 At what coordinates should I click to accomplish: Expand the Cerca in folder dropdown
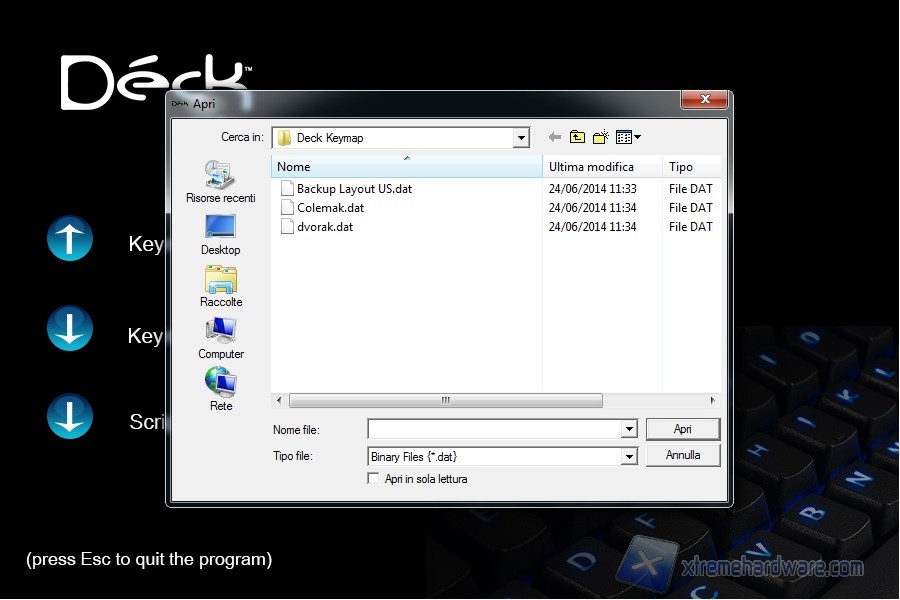click(x=520, y=138)
